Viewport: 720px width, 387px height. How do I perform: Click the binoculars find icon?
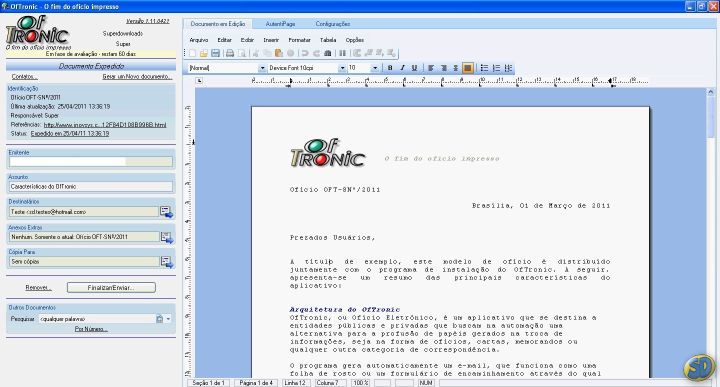pos(327,53)
